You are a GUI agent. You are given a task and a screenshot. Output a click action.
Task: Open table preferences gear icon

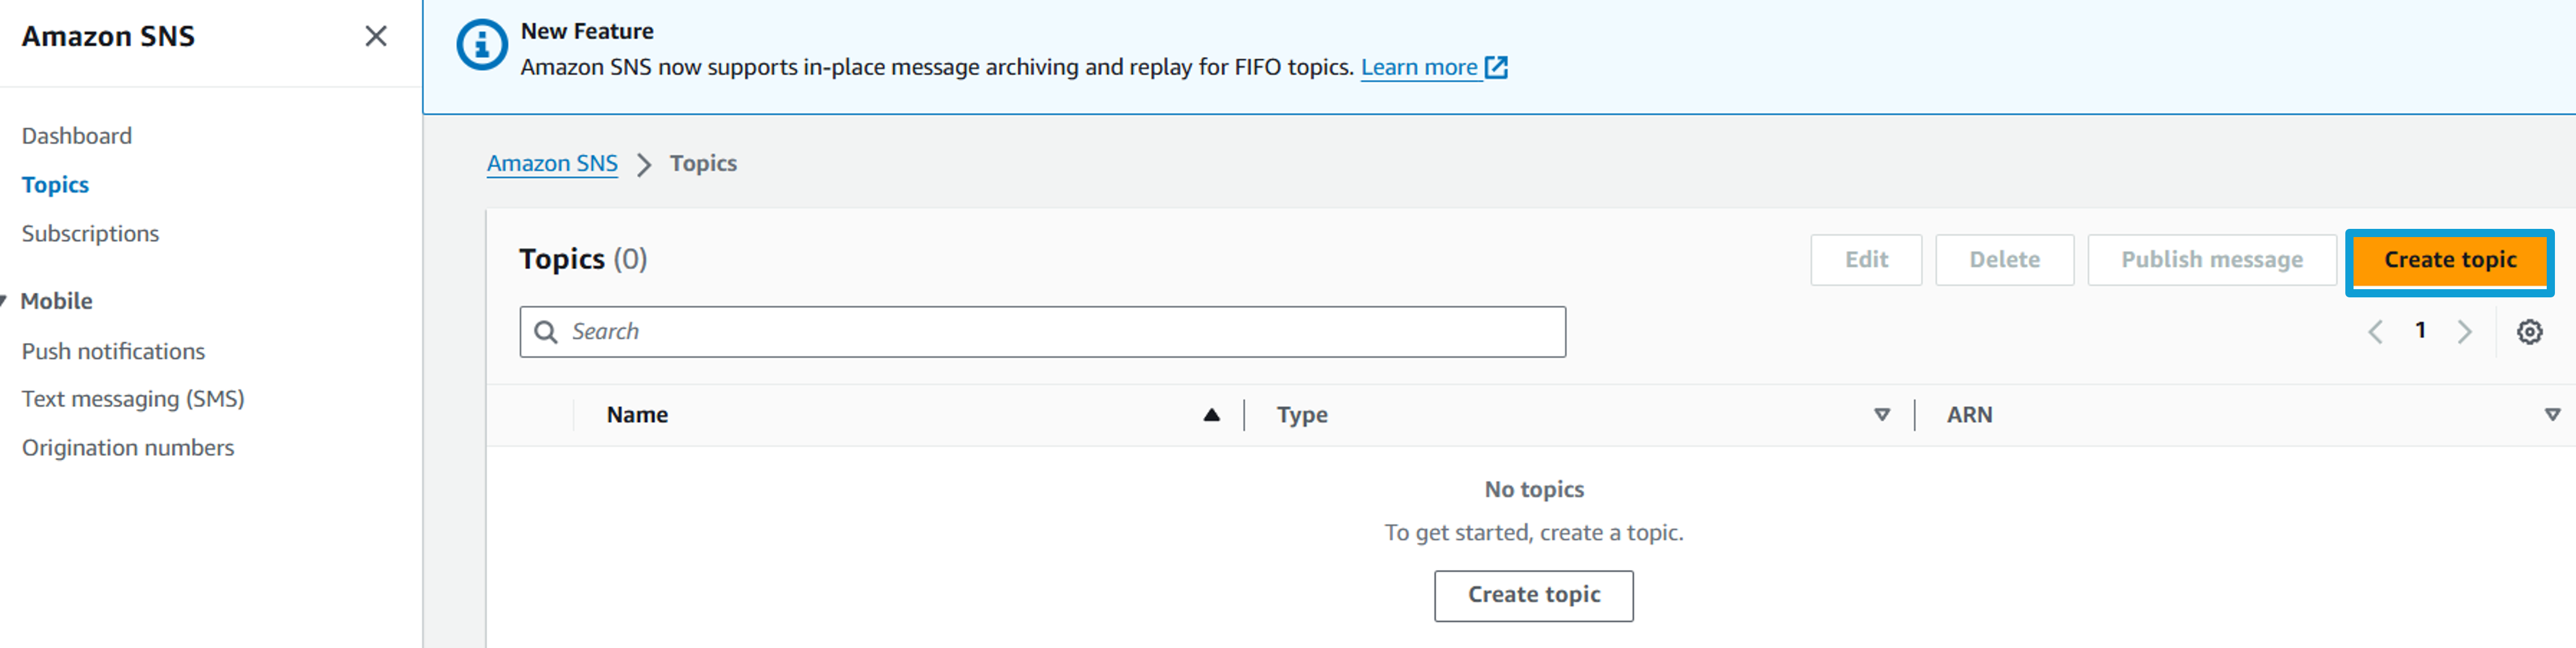point(2529,332)
